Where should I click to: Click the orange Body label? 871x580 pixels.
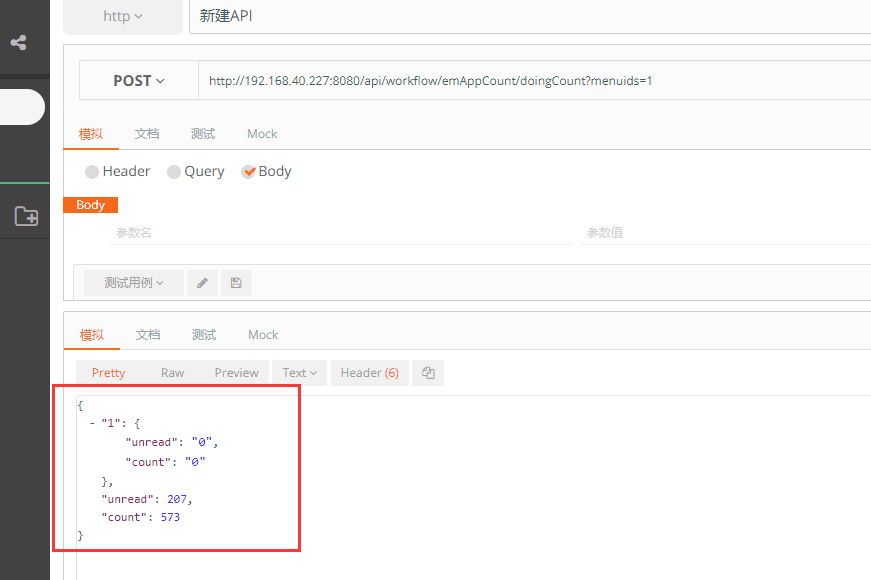91,205
